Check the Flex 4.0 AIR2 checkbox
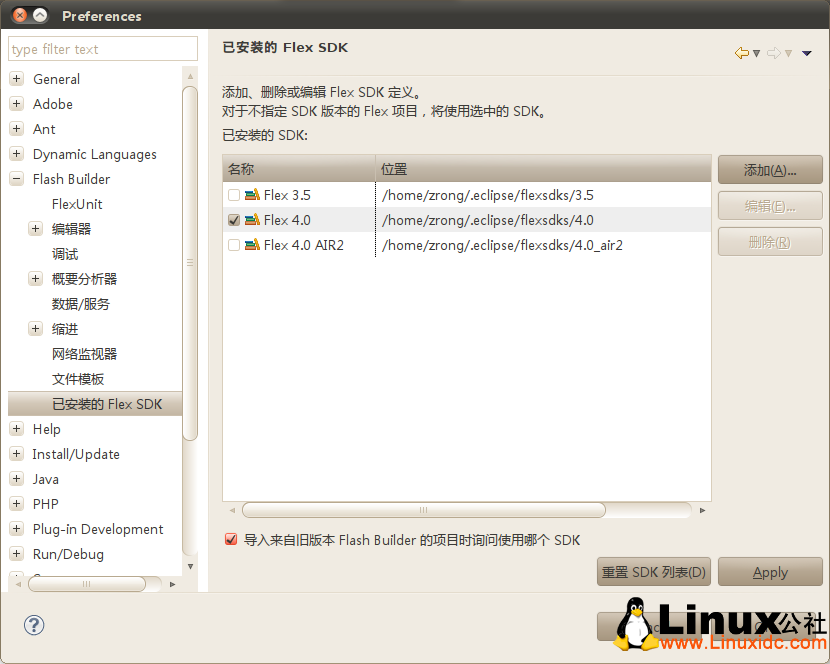Screen dimensions: 830x664 [234, 245]
